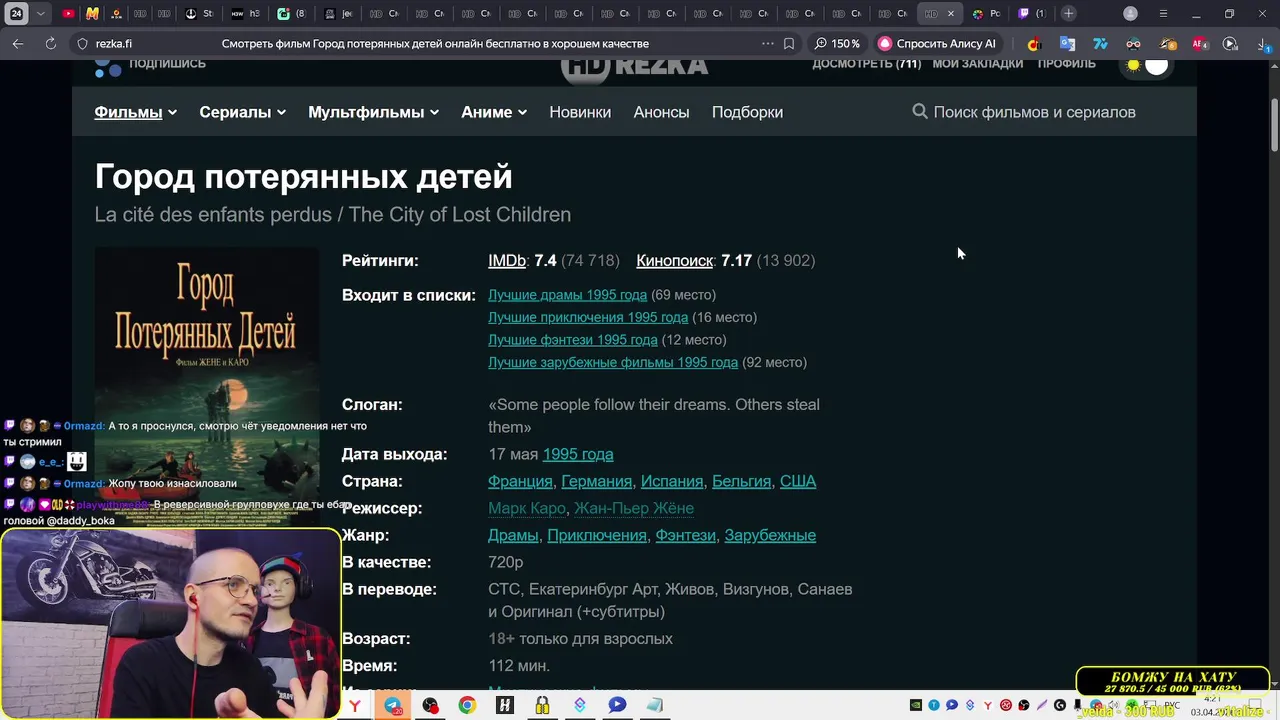The image size is (1280, 720).
Task: Open the browser hamburger menu
Action: [x=1163, y=13]
